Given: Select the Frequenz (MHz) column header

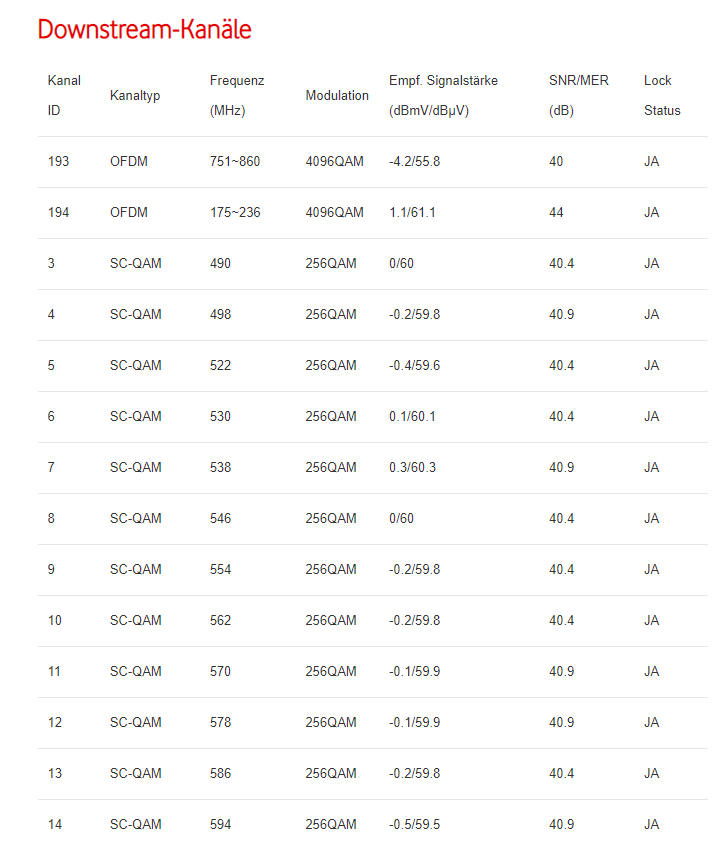Looking at the screenshot, I should (x=237, y=95).
